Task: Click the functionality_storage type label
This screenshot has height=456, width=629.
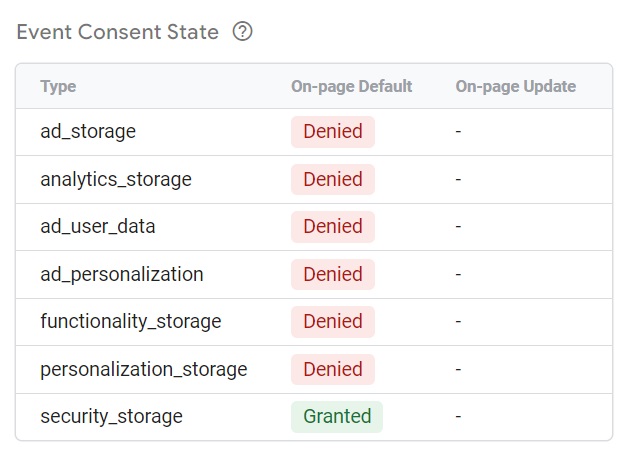Action: pyautogui.click(x=131, y=322)
